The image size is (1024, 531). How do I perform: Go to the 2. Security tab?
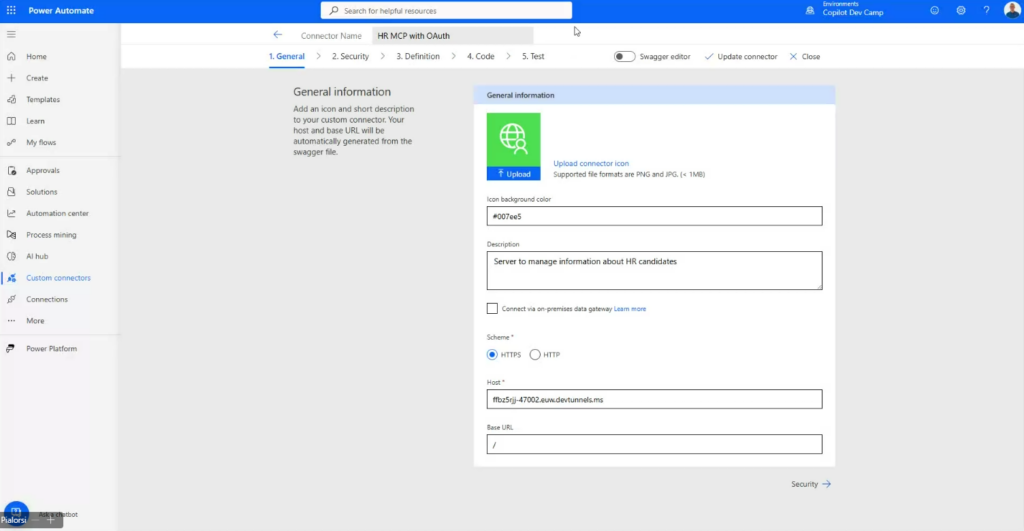point(350,57)
